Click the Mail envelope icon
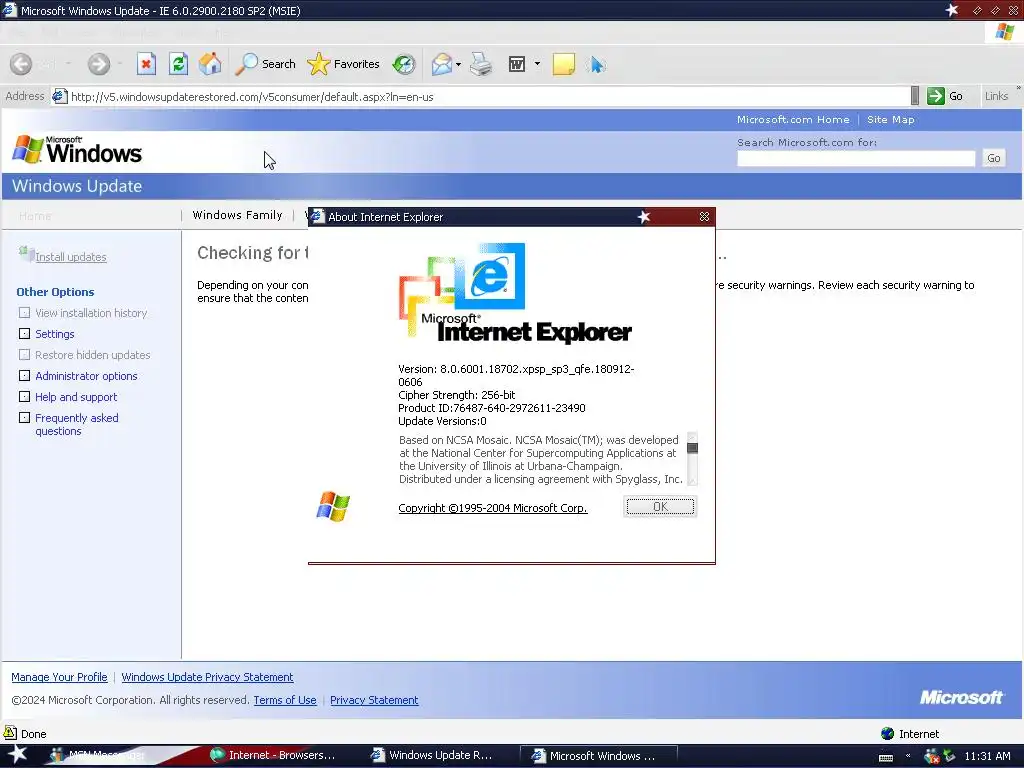The width and height of the screenshot is (1024, 768). click(441, 64)
